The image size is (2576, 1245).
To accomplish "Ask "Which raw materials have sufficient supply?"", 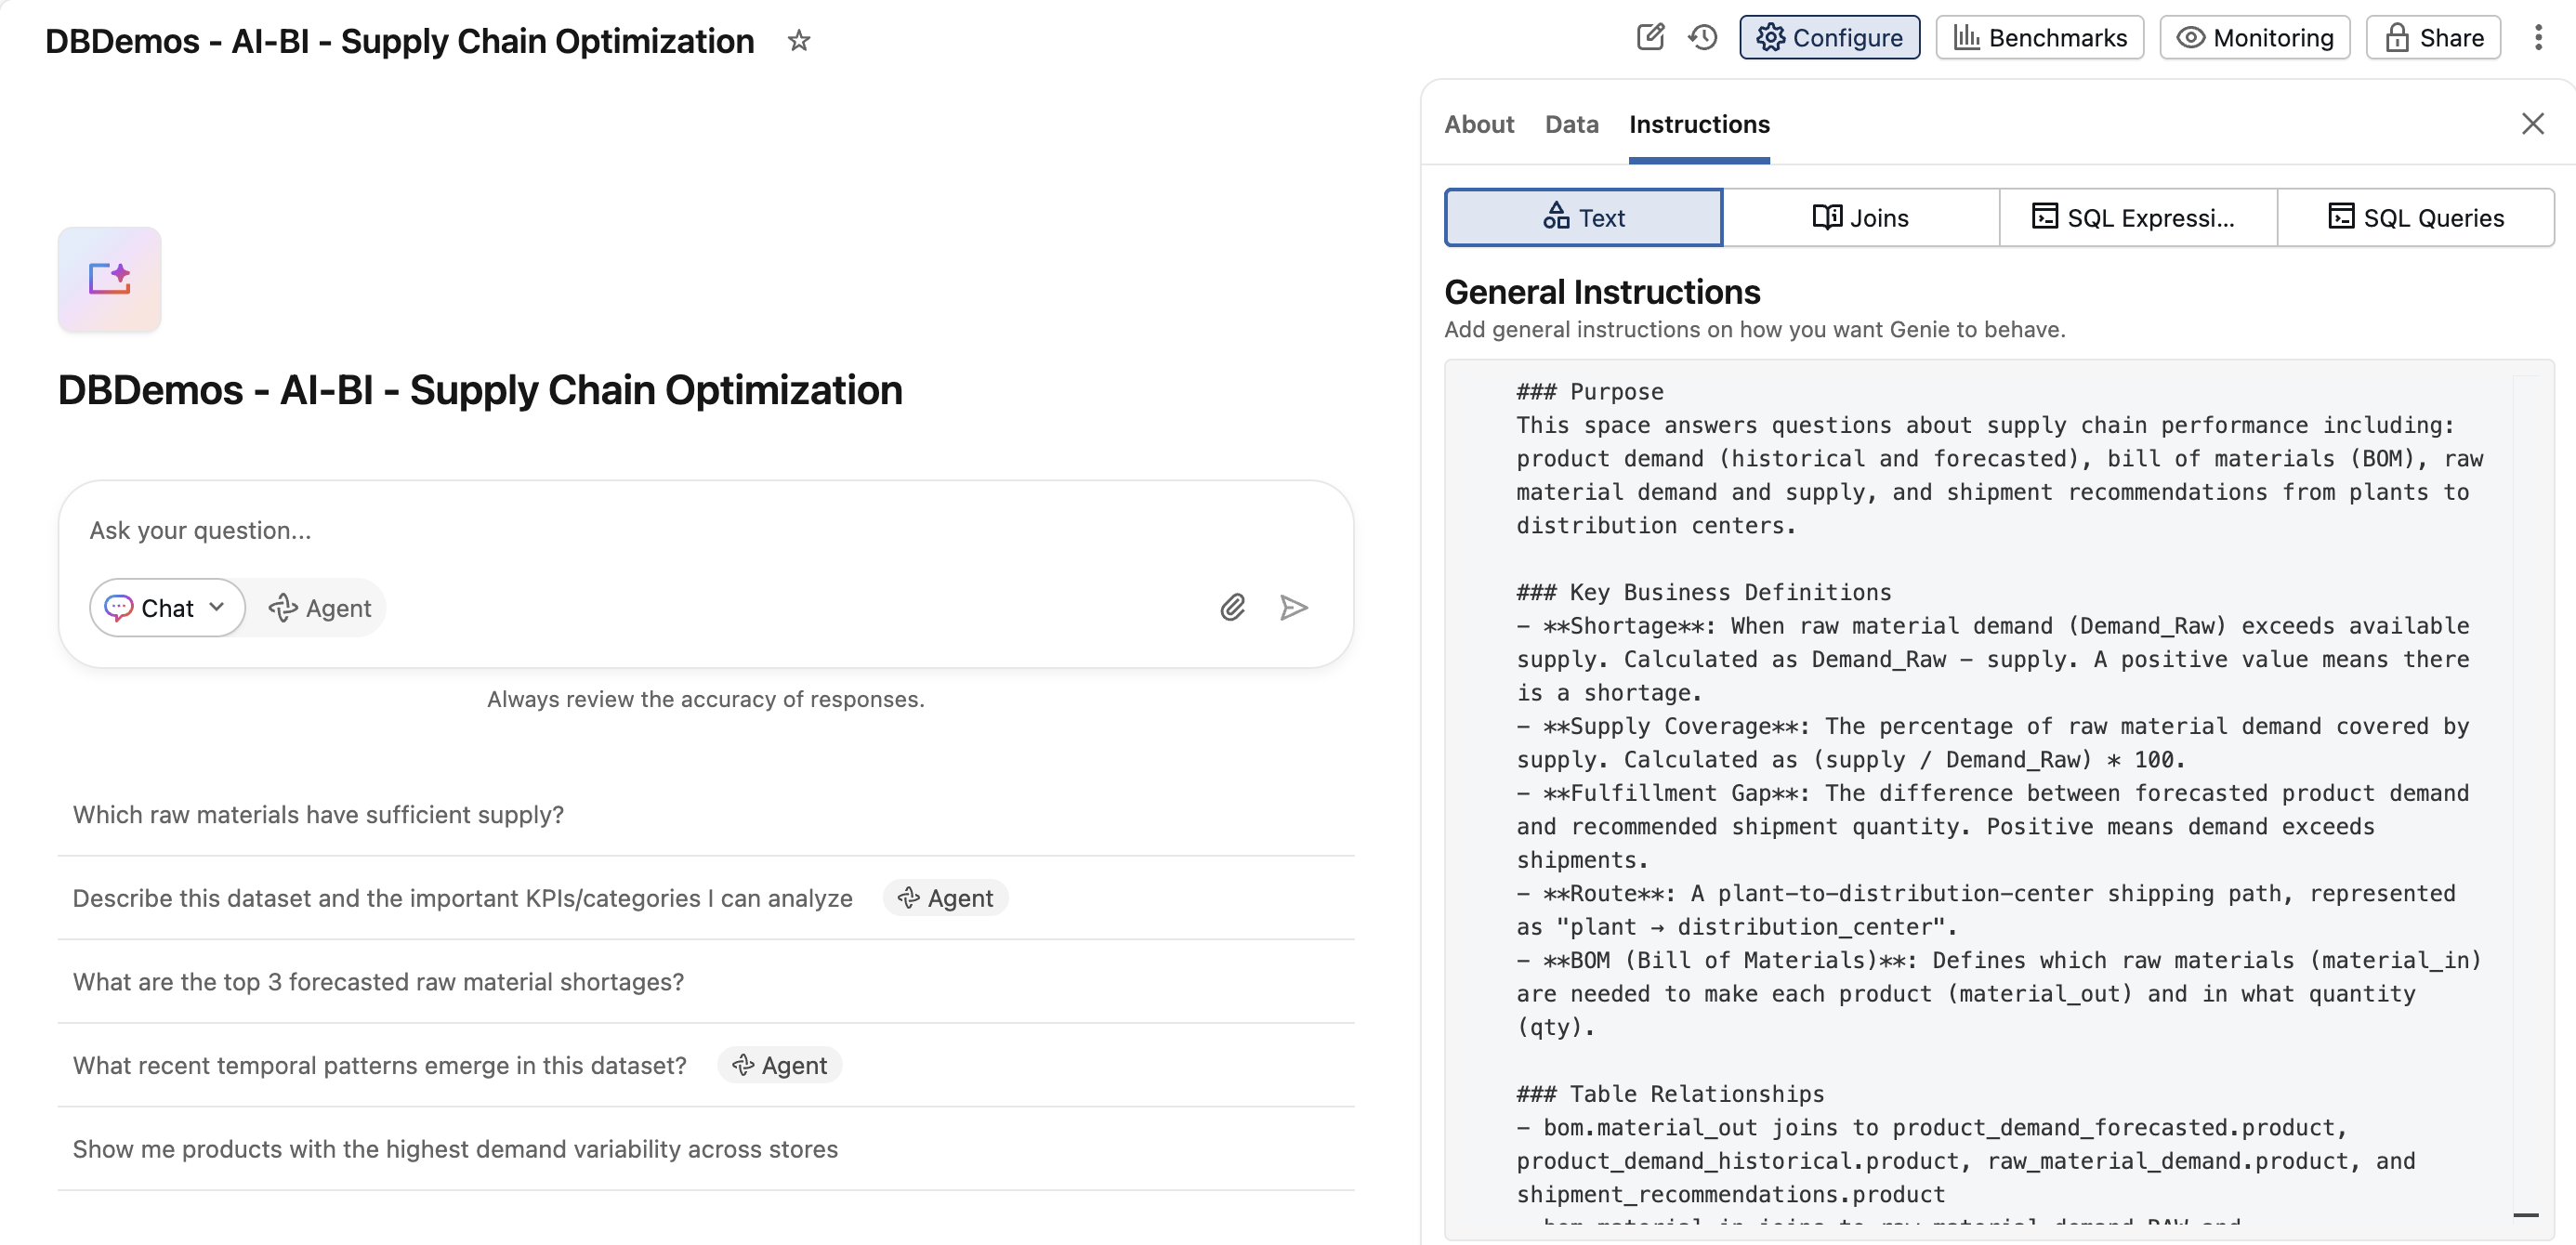I will tap(318, 814).
